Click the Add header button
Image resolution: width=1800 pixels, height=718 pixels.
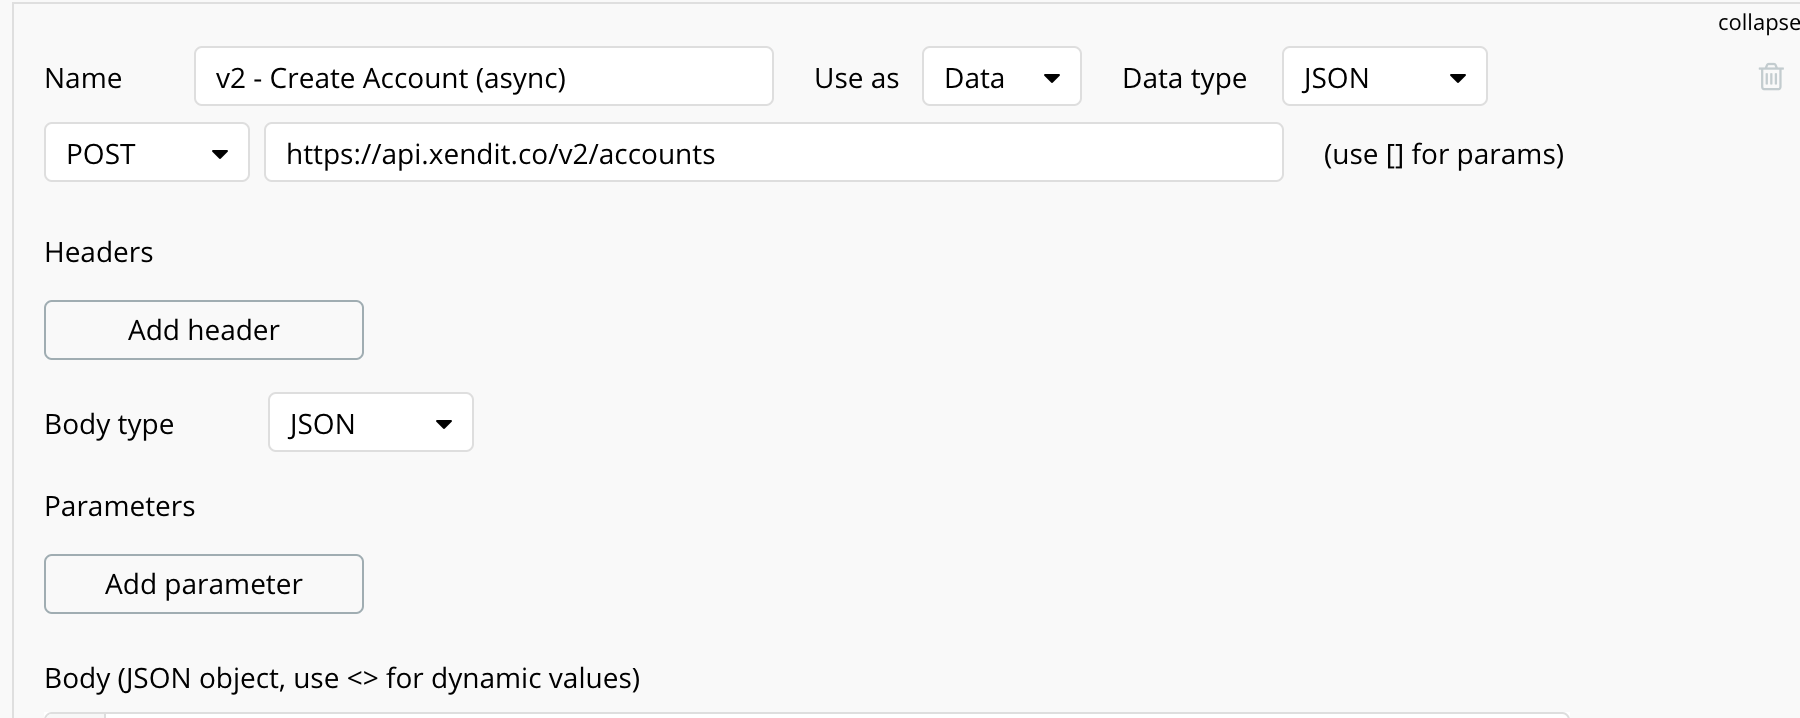[204, 330]
